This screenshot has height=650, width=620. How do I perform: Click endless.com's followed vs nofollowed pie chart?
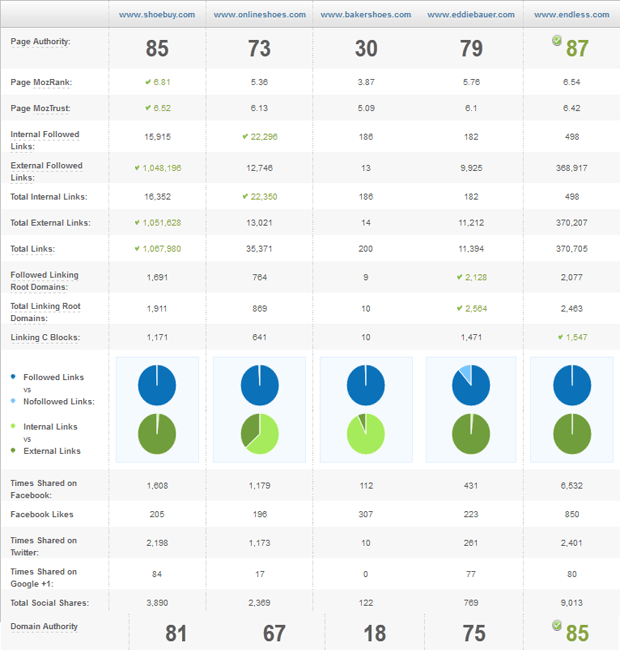[572, 385]
